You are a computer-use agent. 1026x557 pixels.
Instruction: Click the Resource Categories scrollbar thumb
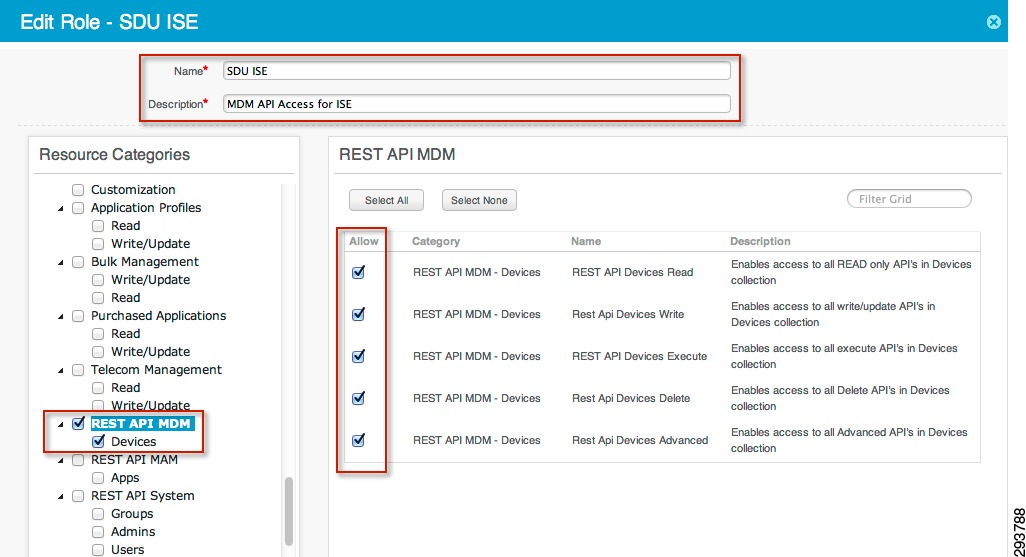click(289, 511)
